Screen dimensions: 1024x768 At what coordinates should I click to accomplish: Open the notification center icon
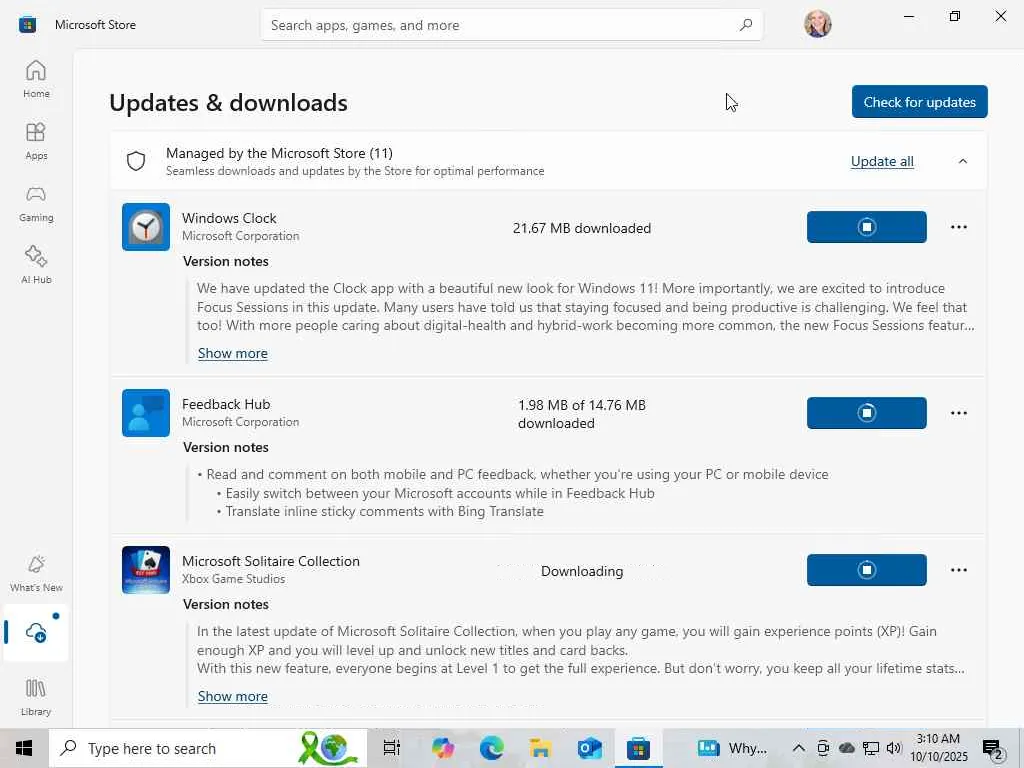[992, 749]
